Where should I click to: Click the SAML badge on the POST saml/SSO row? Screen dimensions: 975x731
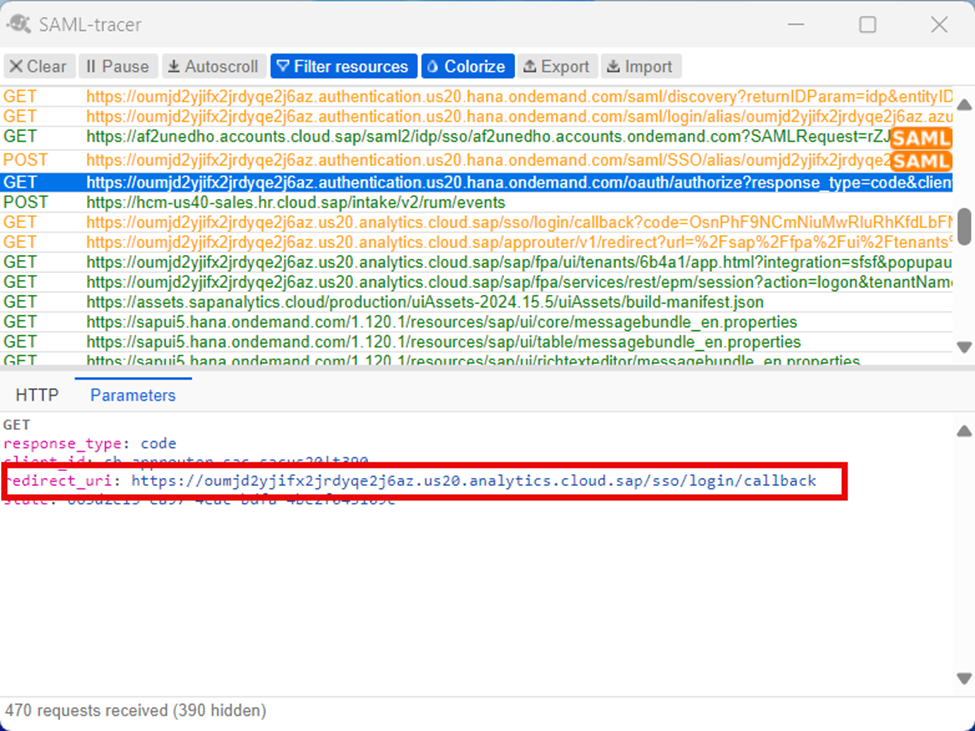coord(921,161)
